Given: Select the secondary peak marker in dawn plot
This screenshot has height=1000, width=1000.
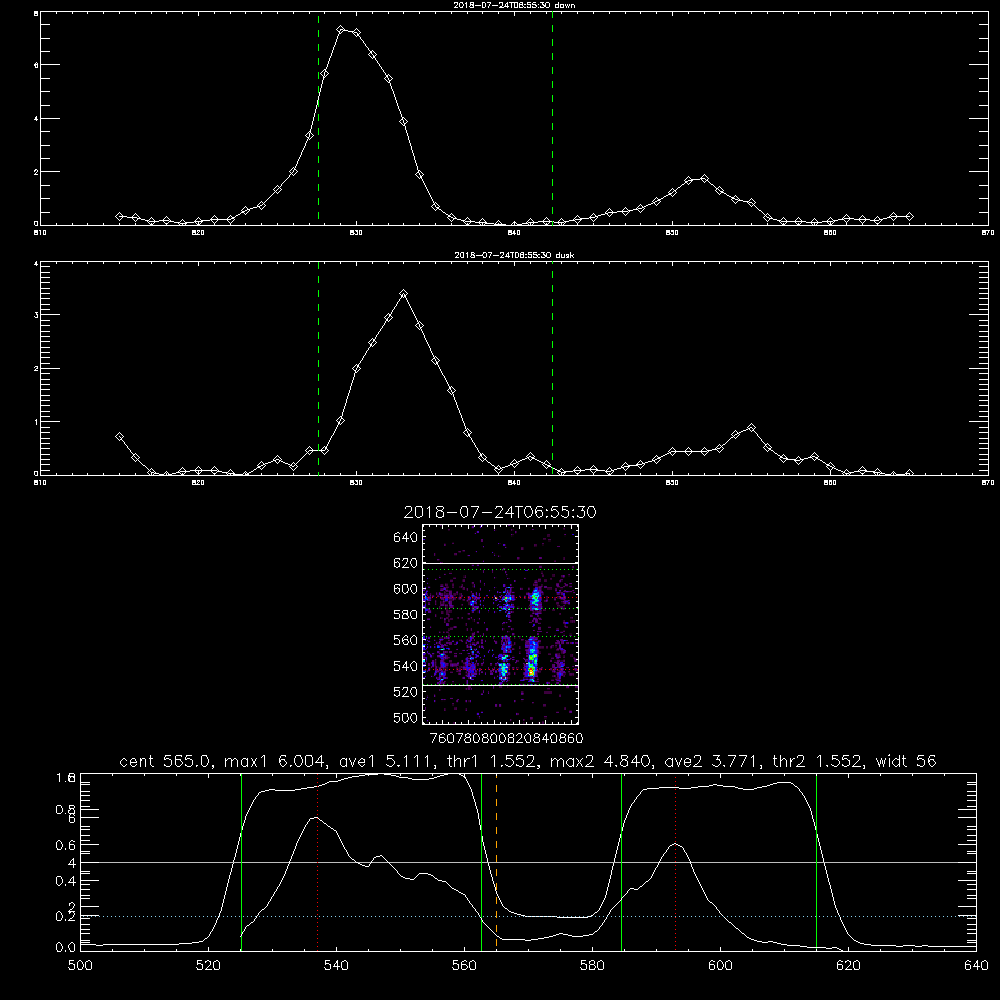Looking at the screenshot, I should click(704, 178).
